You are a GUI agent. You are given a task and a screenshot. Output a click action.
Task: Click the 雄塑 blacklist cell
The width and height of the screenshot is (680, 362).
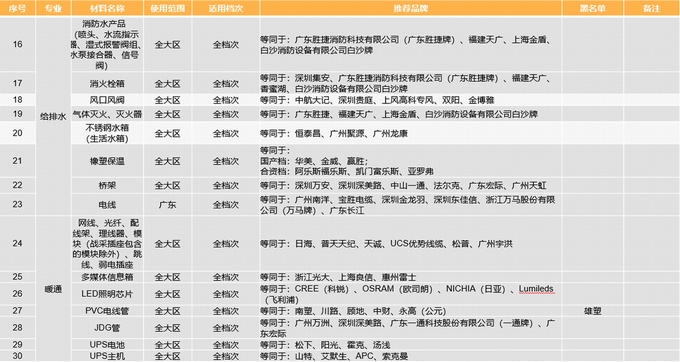click(592, 311)
